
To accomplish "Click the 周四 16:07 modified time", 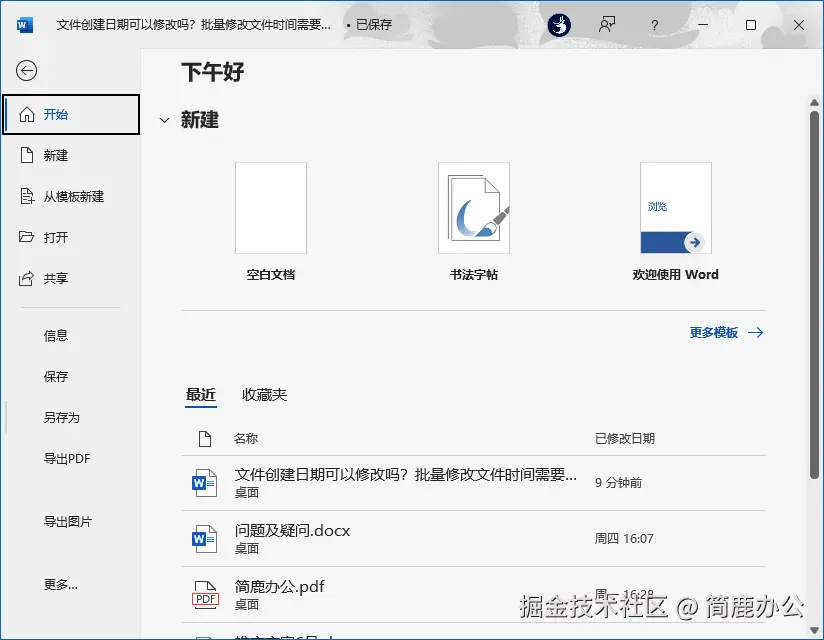I will coord(624,539).
